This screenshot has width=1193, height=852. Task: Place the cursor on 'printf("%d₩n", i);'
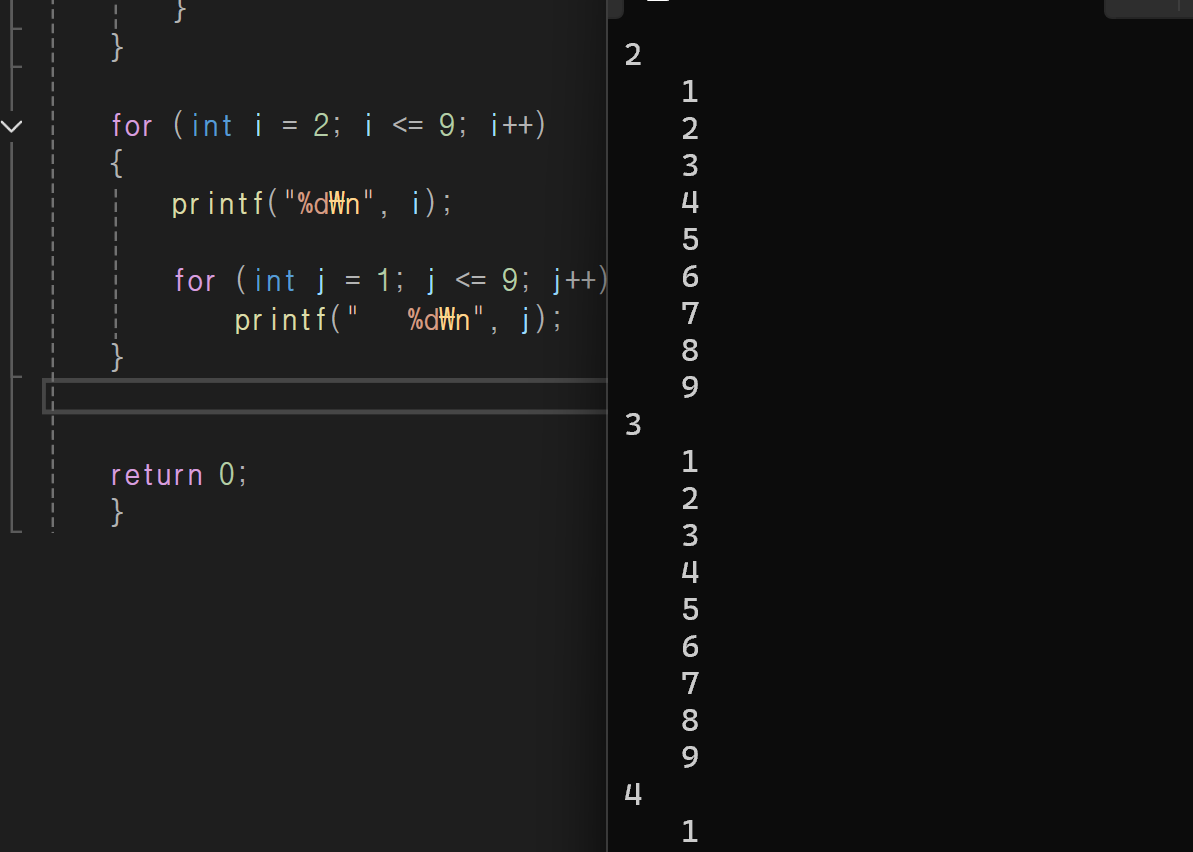[x=312, y=204]
